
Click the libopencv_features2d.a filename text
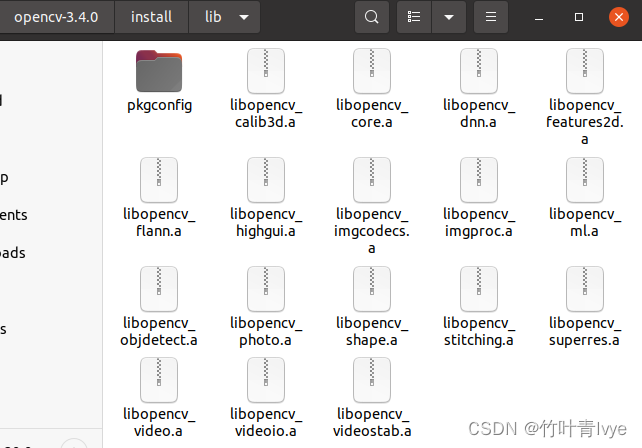585,122
